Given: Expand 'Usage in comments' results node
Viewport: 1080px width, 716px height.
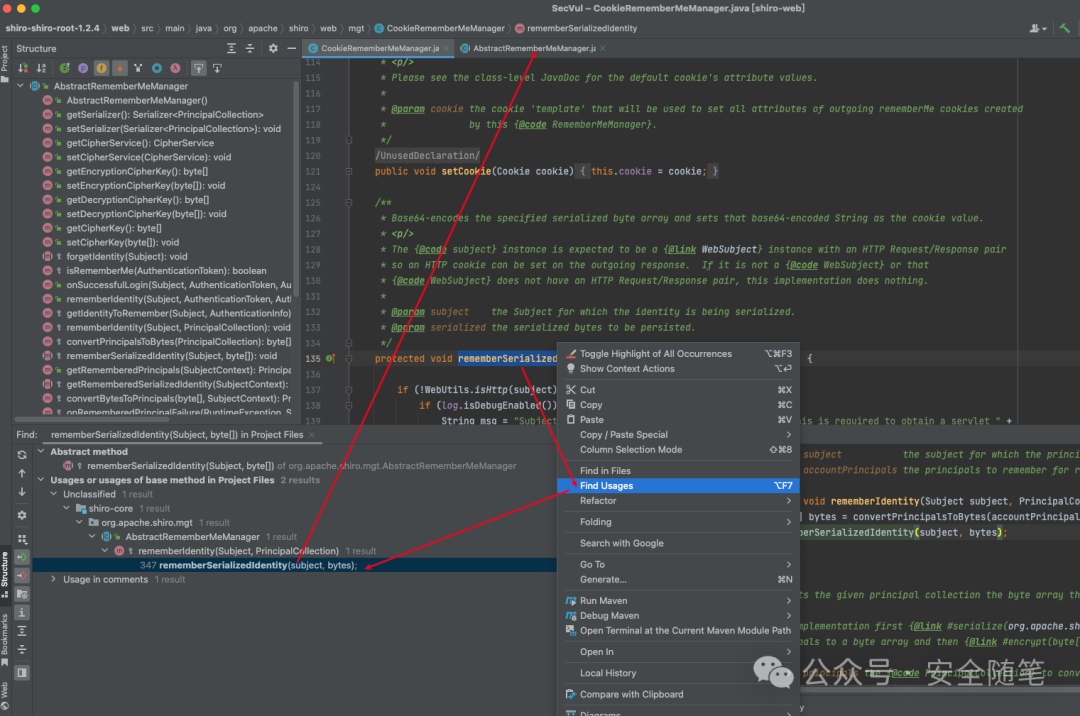Looking at the screenshot, I should tap(54, 580).
